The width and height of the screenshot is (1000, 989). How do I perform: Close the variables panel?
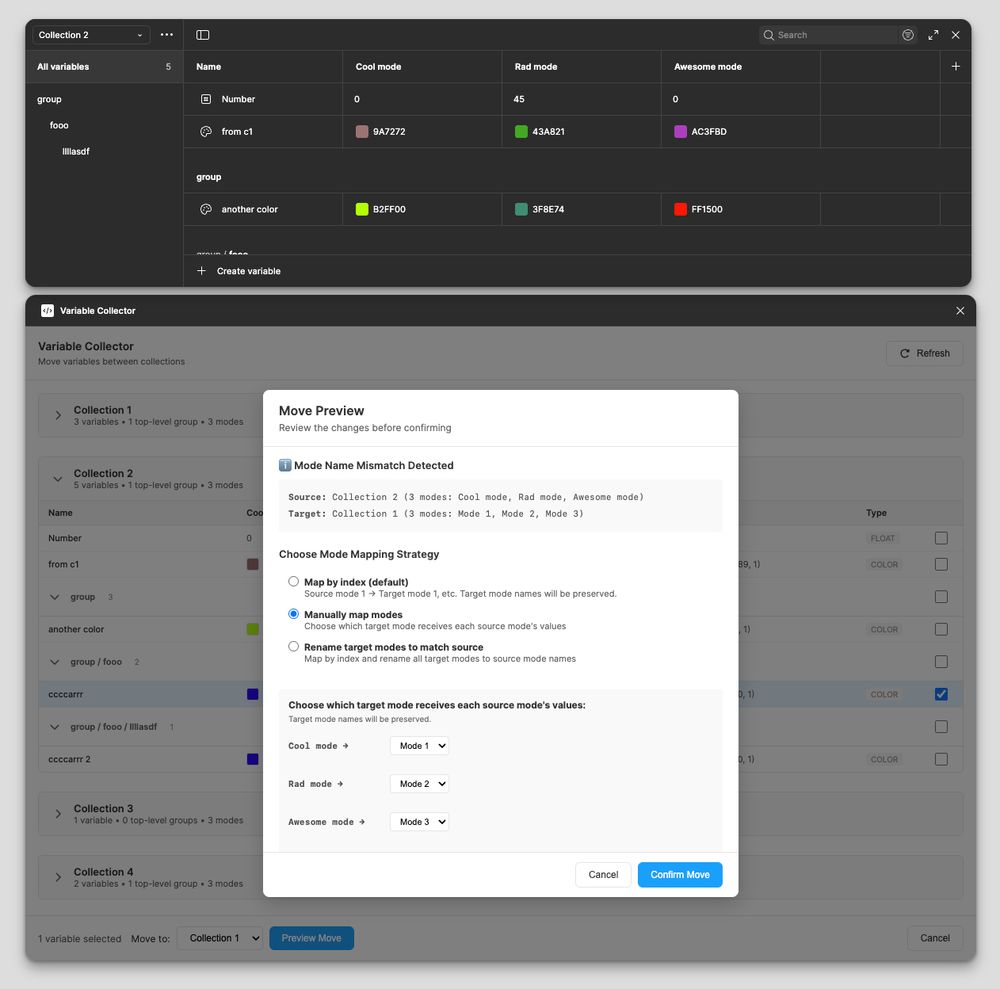click(955, 35)
